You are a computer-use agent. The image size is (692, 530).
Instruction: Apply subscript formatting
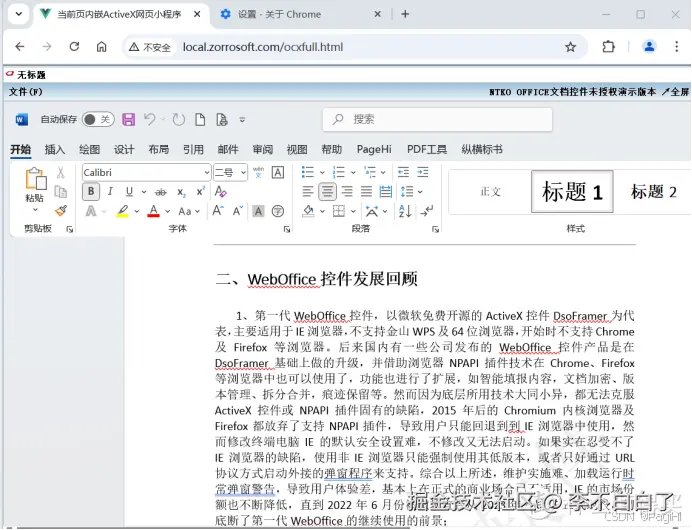(x=181, y=192)
